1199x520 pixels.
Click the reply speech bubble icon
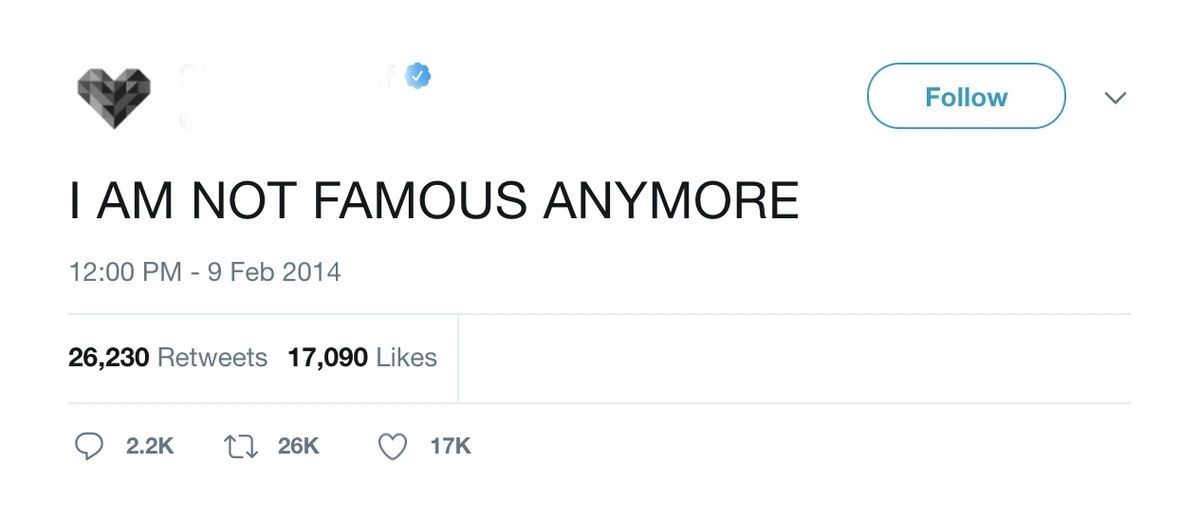click(90, 446)
